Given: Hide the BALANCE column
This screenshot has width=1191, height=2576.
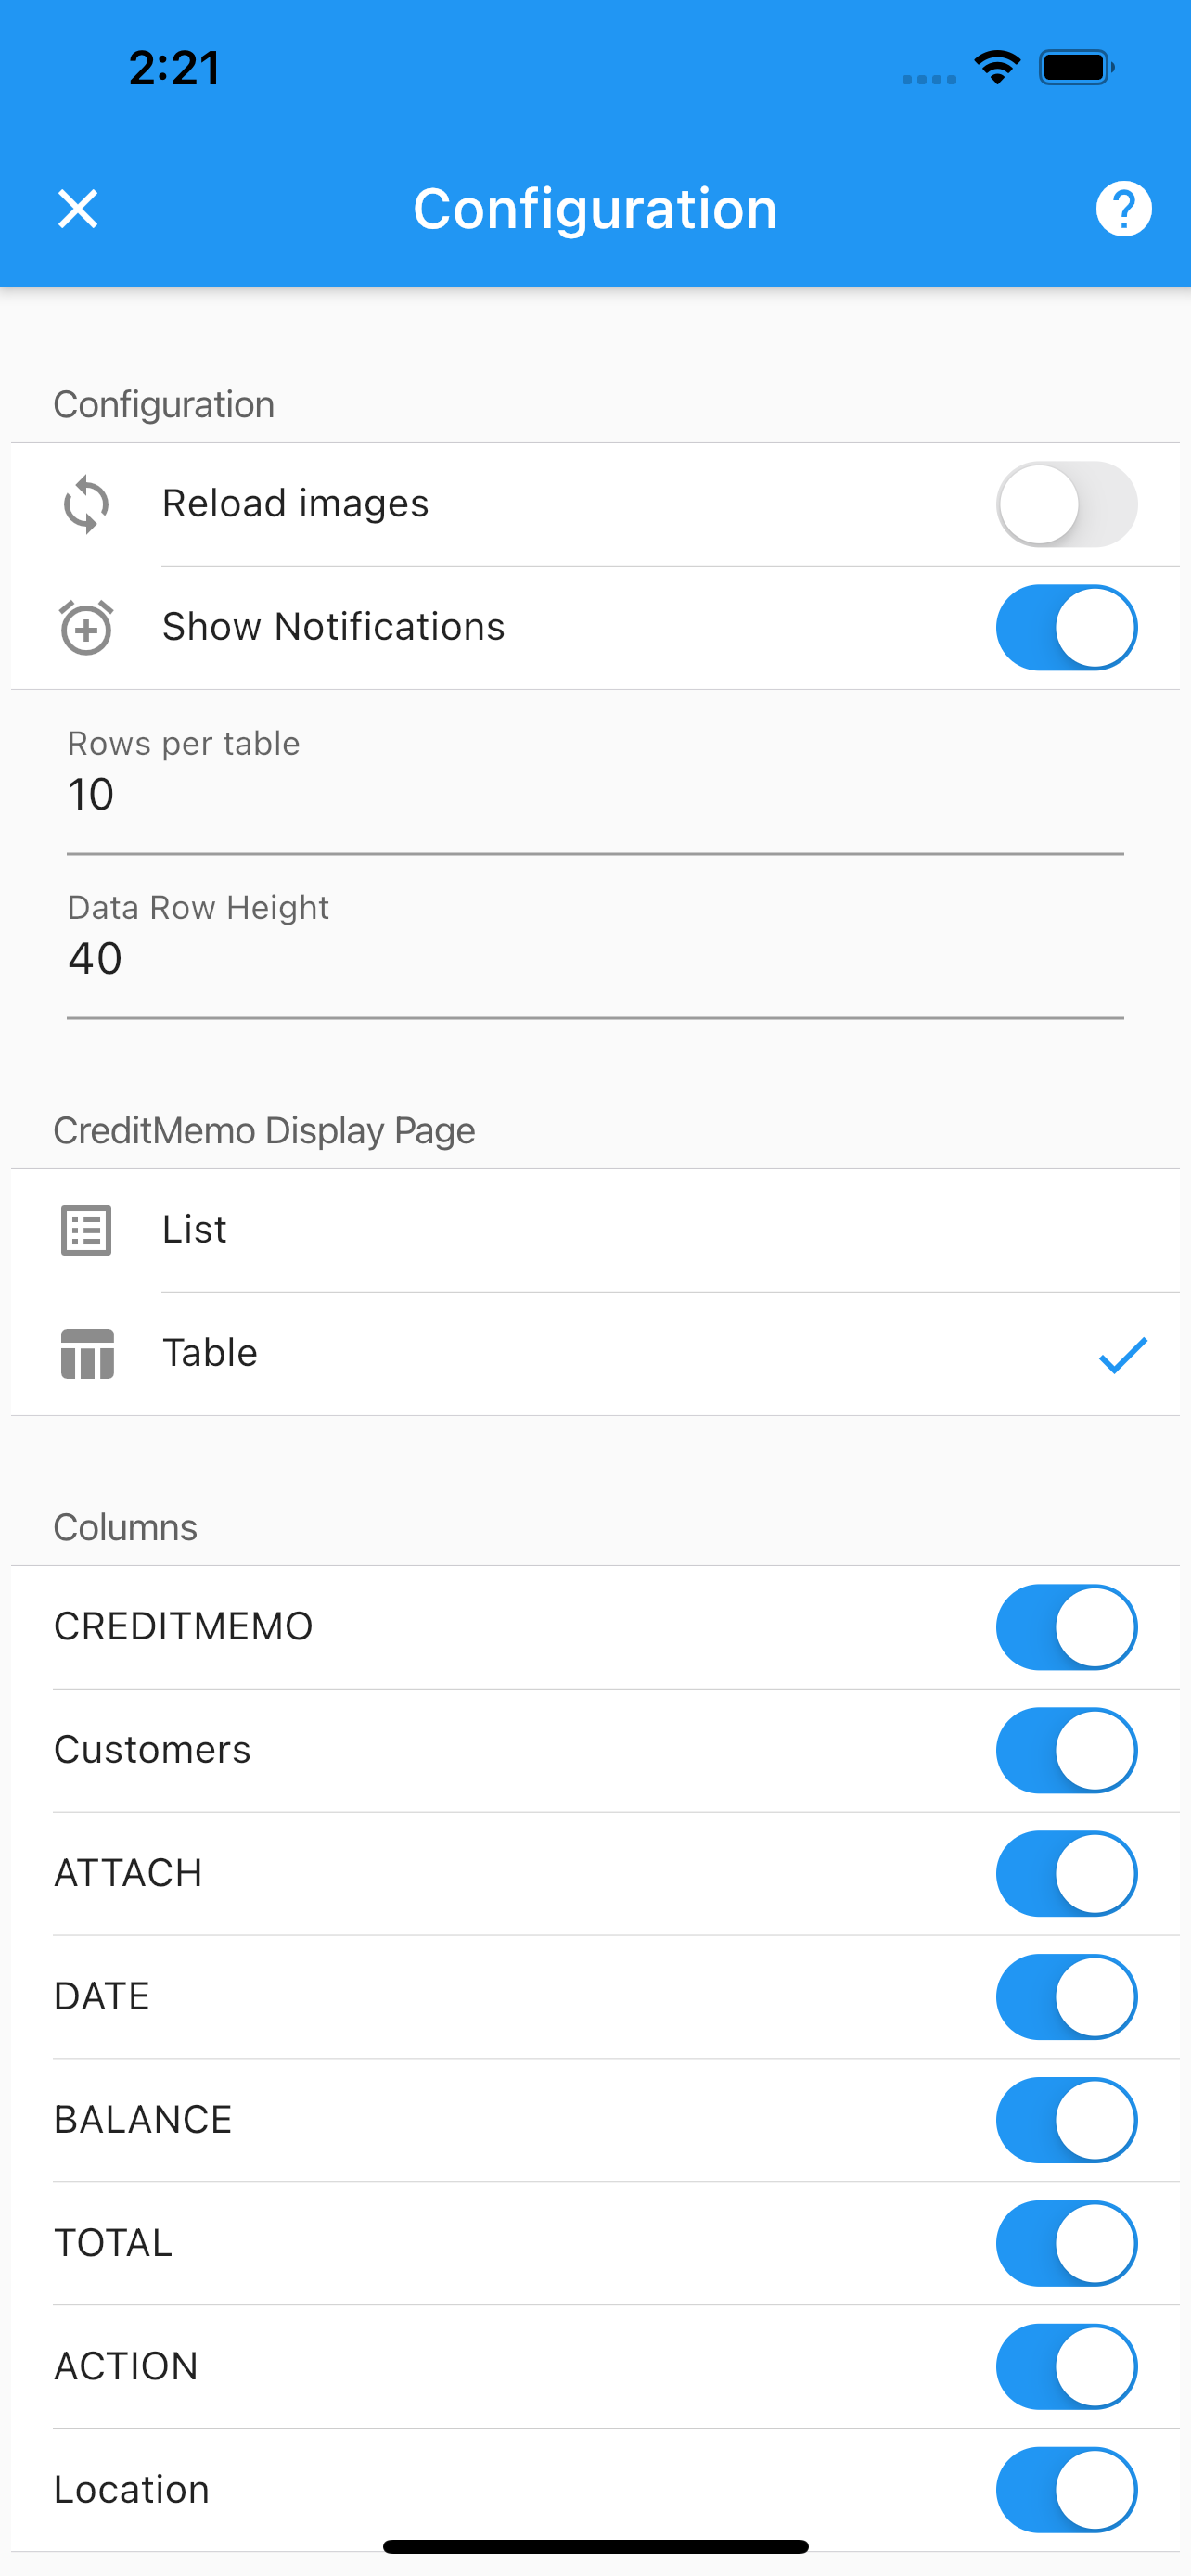Looking at the screenshot, I should [1066, 2120].
